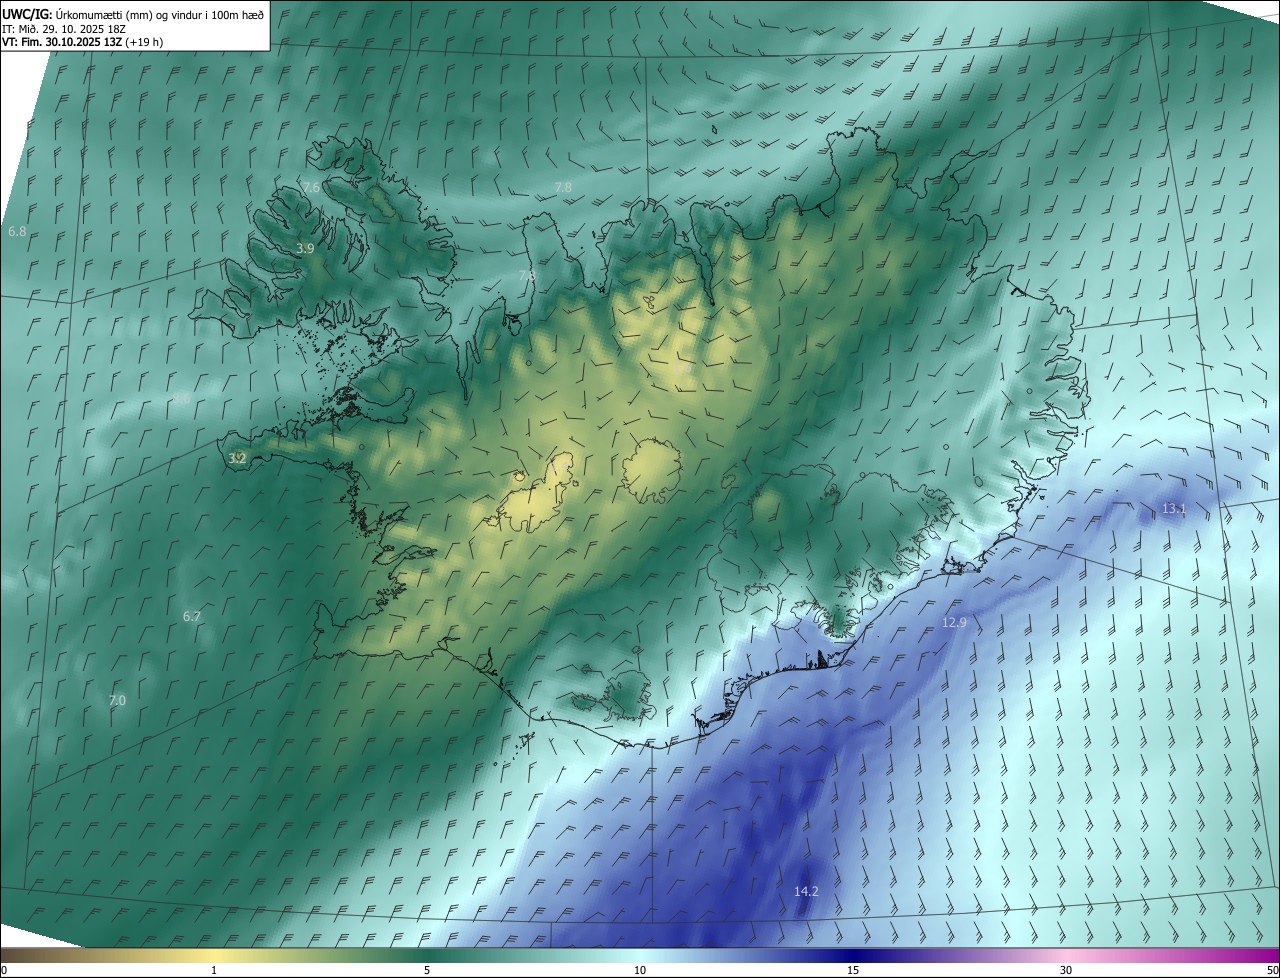
Task: Click the 3.2 value on Snæfellsnes peninsula
Action: [237, 458]
